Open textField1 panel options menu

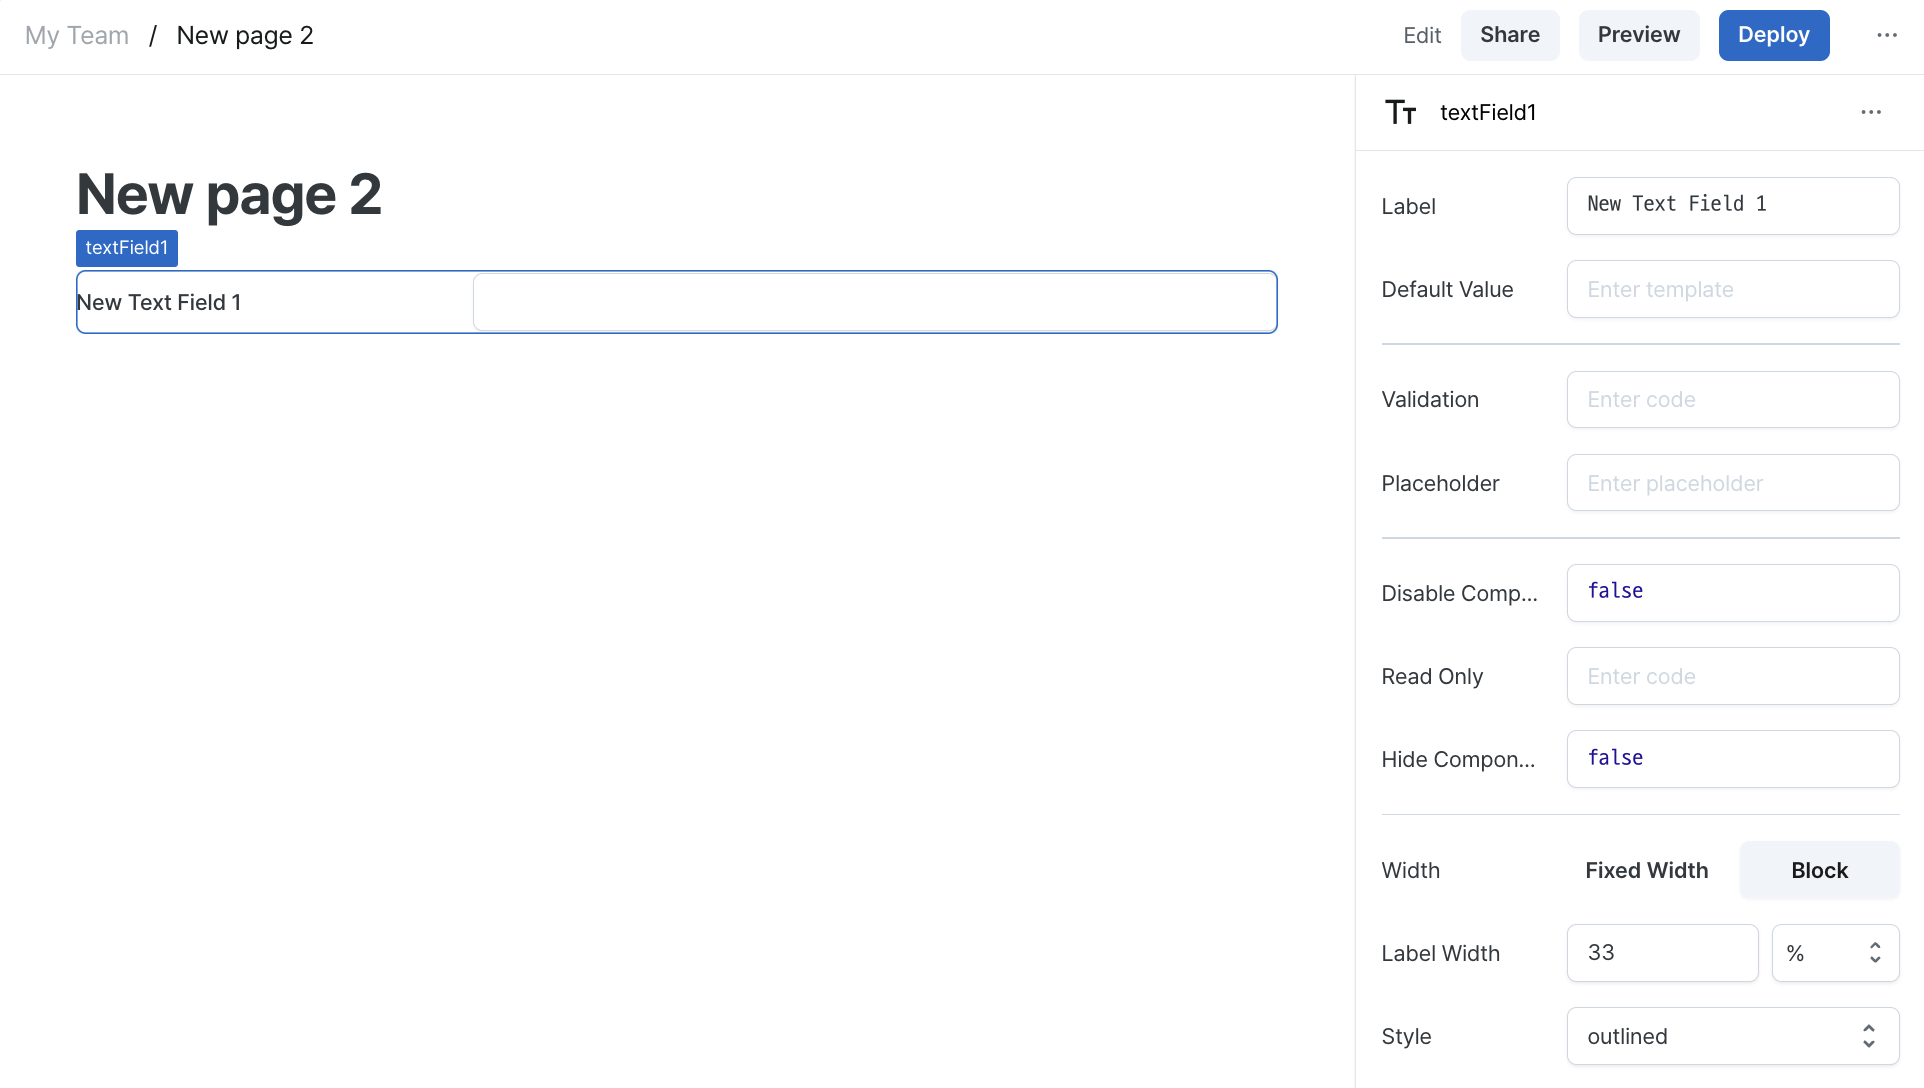click(x=1870, y=112)
